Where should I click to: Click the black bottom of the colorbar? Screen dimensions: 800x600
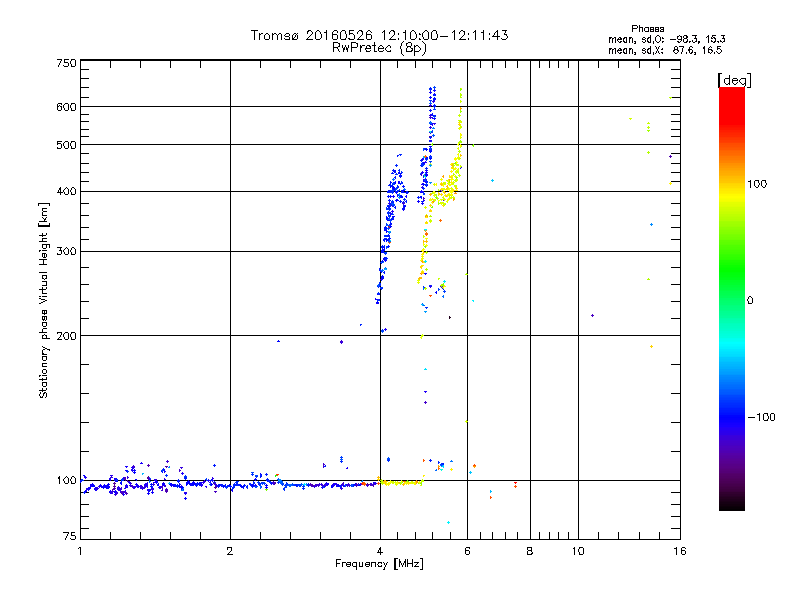point(732,505)
